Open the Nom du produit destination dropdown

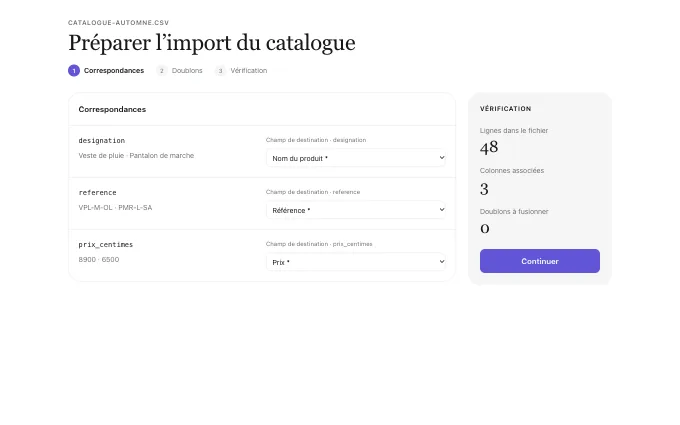[356, 158]
